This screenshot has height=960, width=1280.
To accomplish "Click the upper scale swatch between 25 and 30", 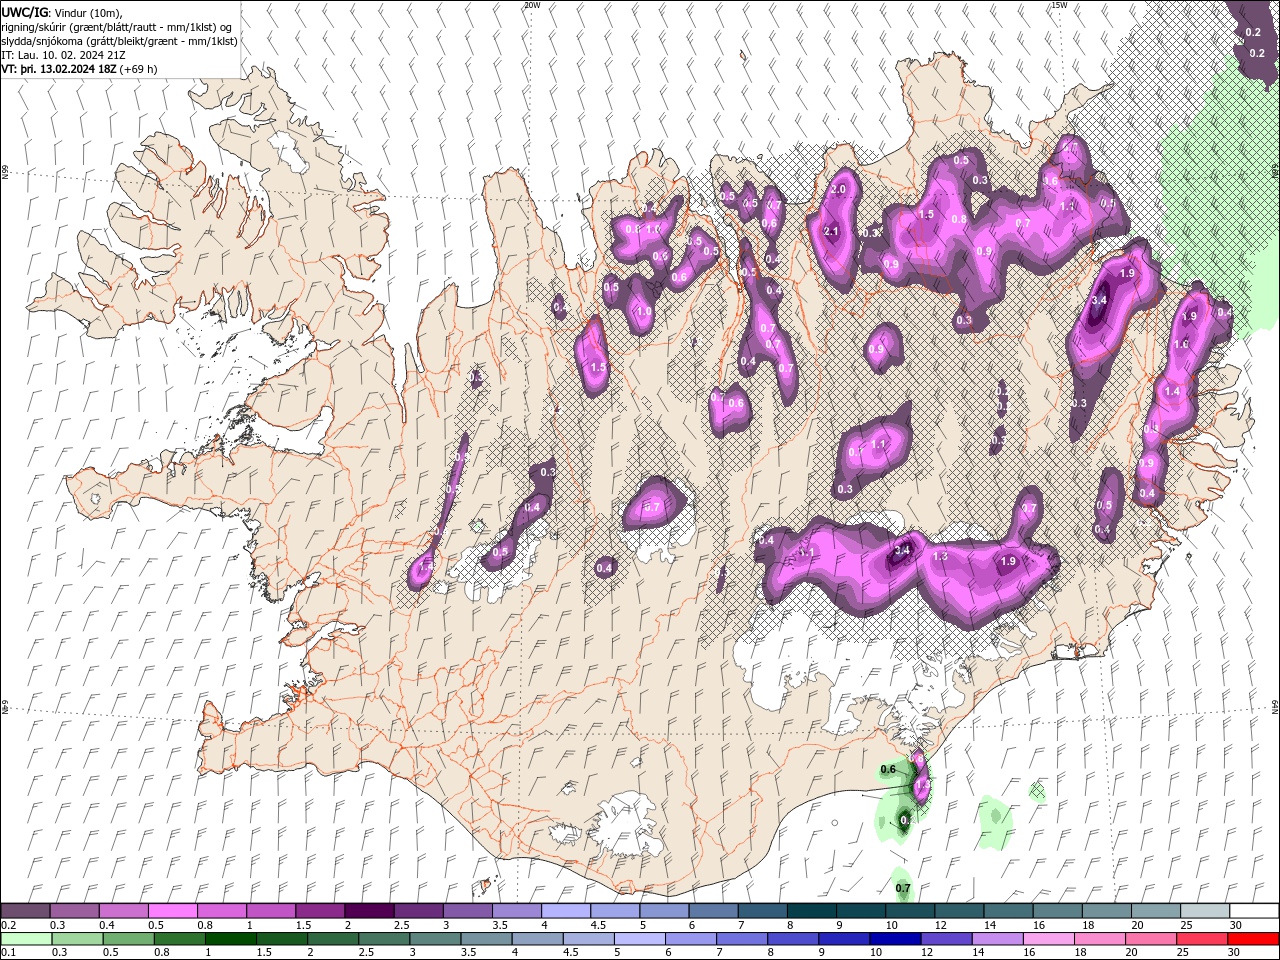I will click(1204, 911).
